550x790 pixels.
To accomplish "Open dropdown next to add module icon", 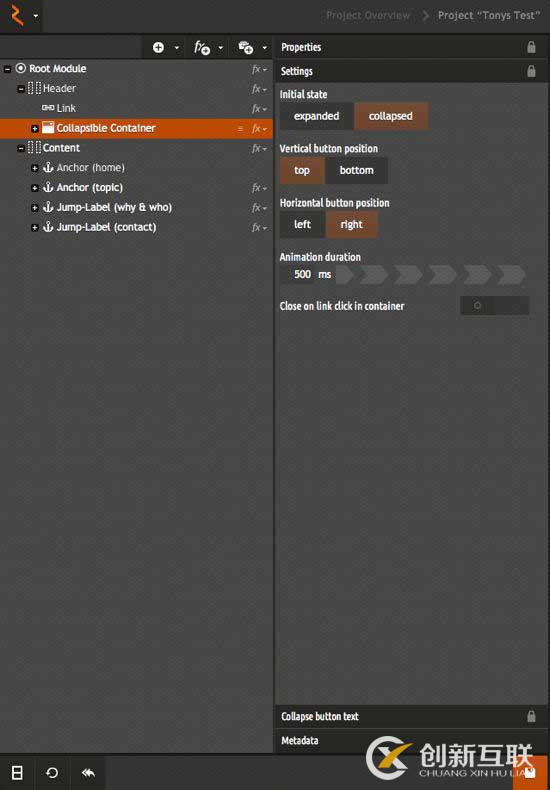I will pyautogui.click(x=177, y=48).
